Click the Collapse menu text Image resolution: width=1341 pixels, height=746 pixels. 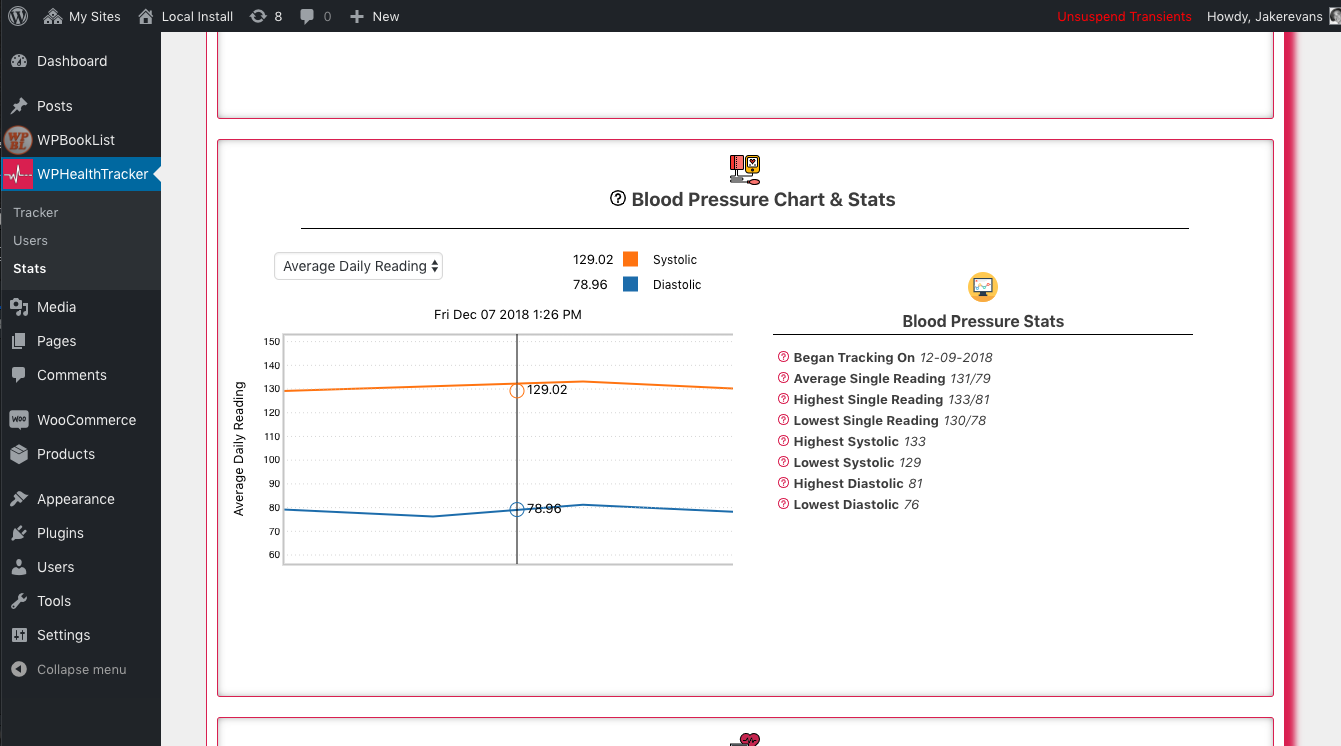tap(82, 669)
